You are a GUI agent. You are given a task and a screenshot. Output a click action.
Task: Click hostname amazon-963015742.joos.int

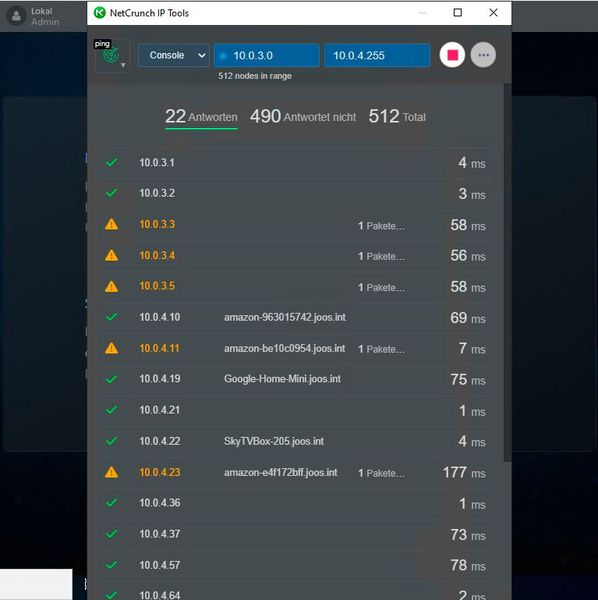click(x=285, y=317)
